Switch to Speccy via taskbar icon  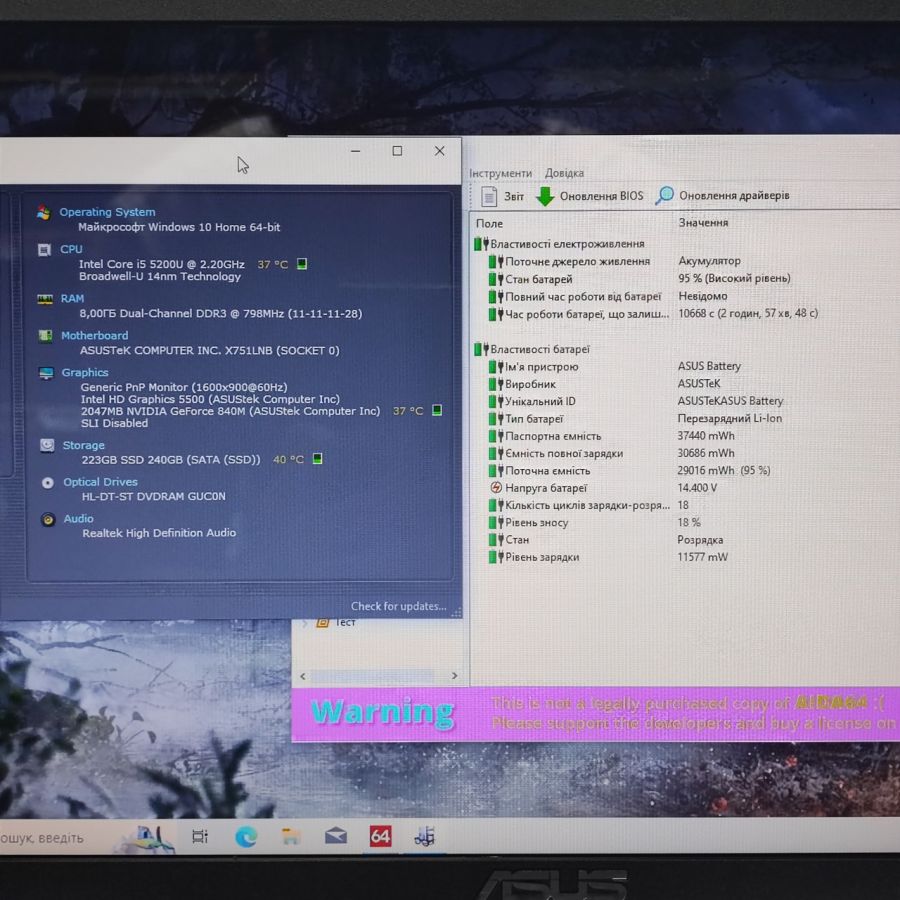point(425,836)
